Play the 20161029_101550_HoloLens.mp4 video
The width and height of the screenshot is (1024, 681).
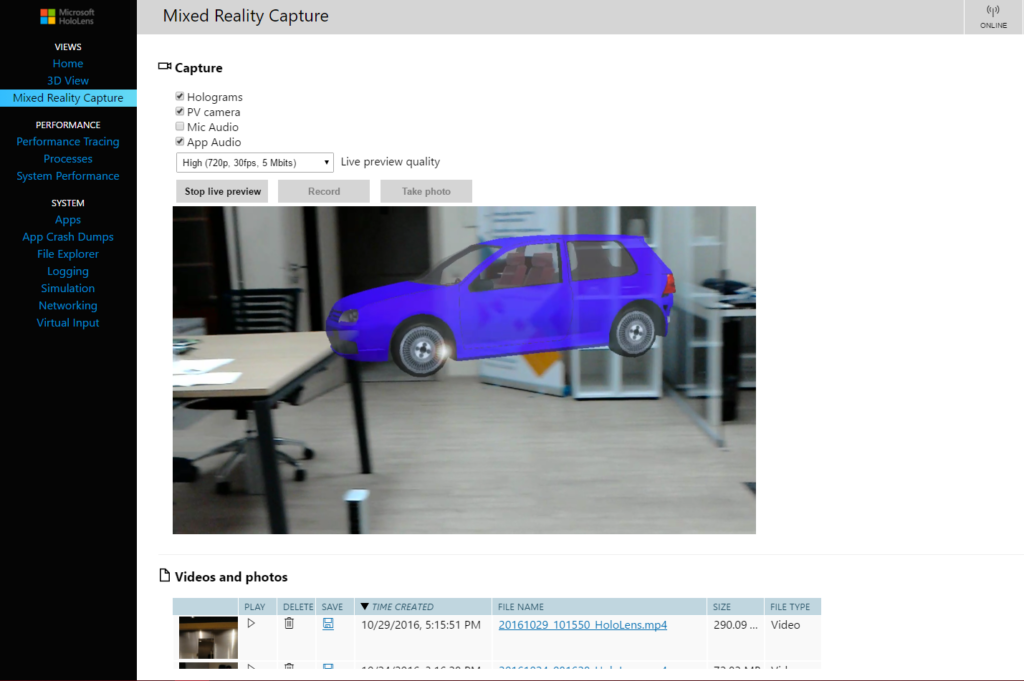[x=251, y=624]
